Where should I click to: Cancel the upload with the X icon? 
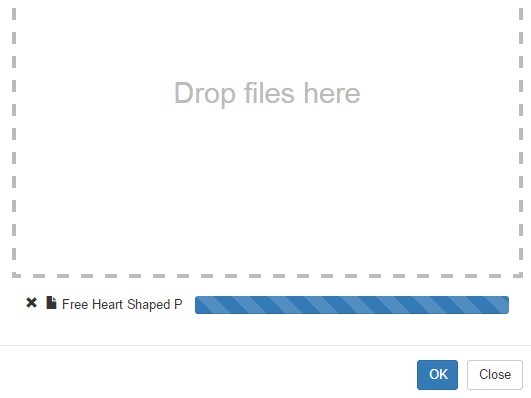coord(31,302)
